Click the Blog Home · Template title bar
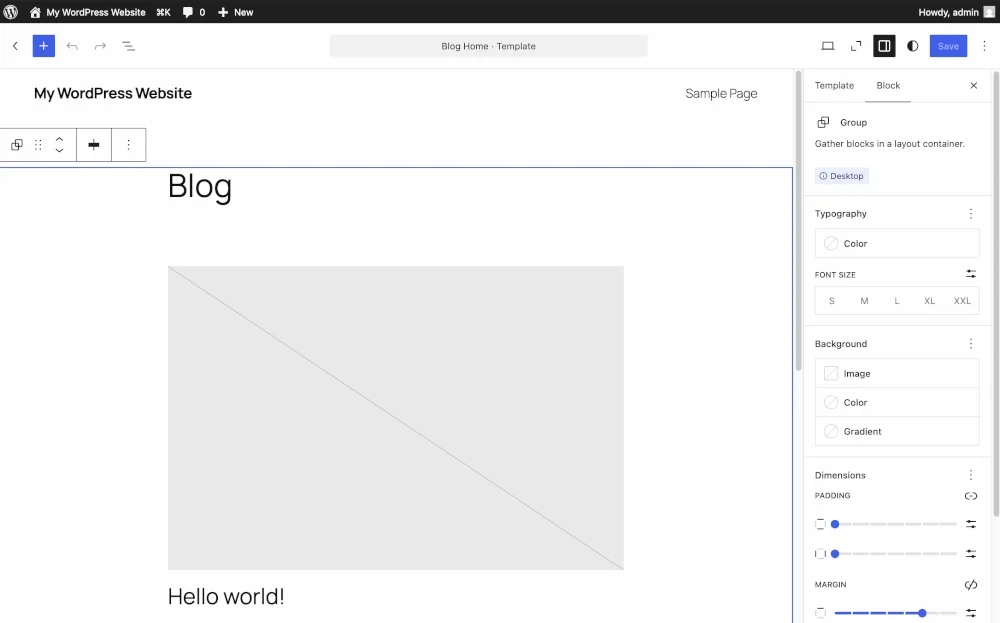Screen dimensions: 1000x623 click(489, 46)
